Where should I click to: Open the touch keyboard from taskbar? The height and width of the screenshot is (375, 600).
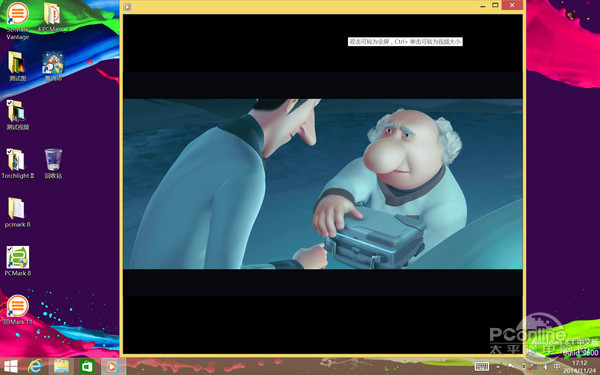point(481,367)
